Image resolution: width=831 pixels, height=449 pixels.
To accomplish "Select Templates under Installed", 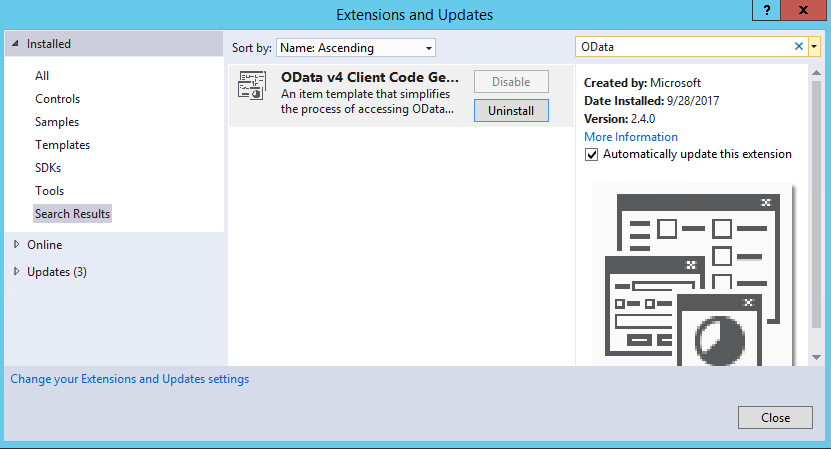I will click(63, 145).
